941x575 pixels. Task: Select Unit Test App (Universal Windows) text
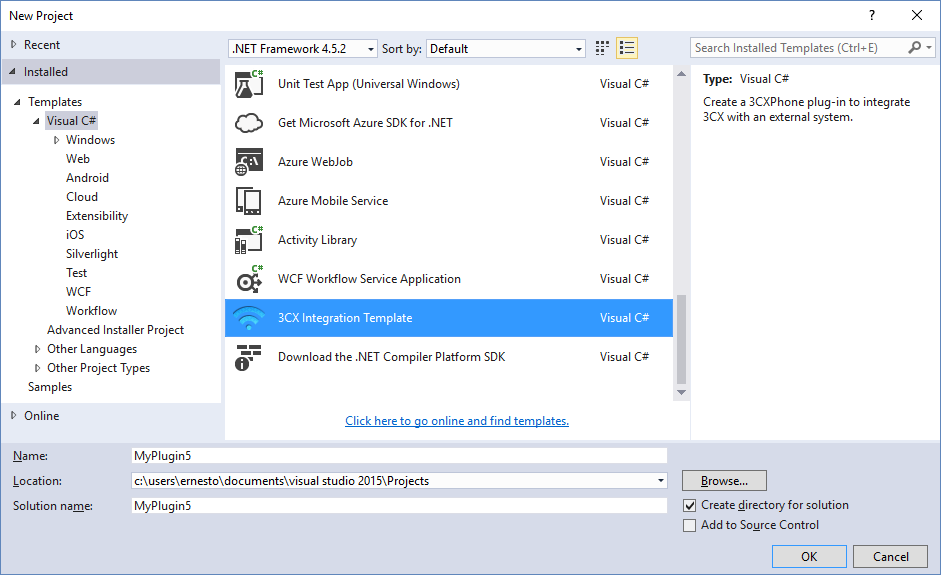click(x=368, y=84)
